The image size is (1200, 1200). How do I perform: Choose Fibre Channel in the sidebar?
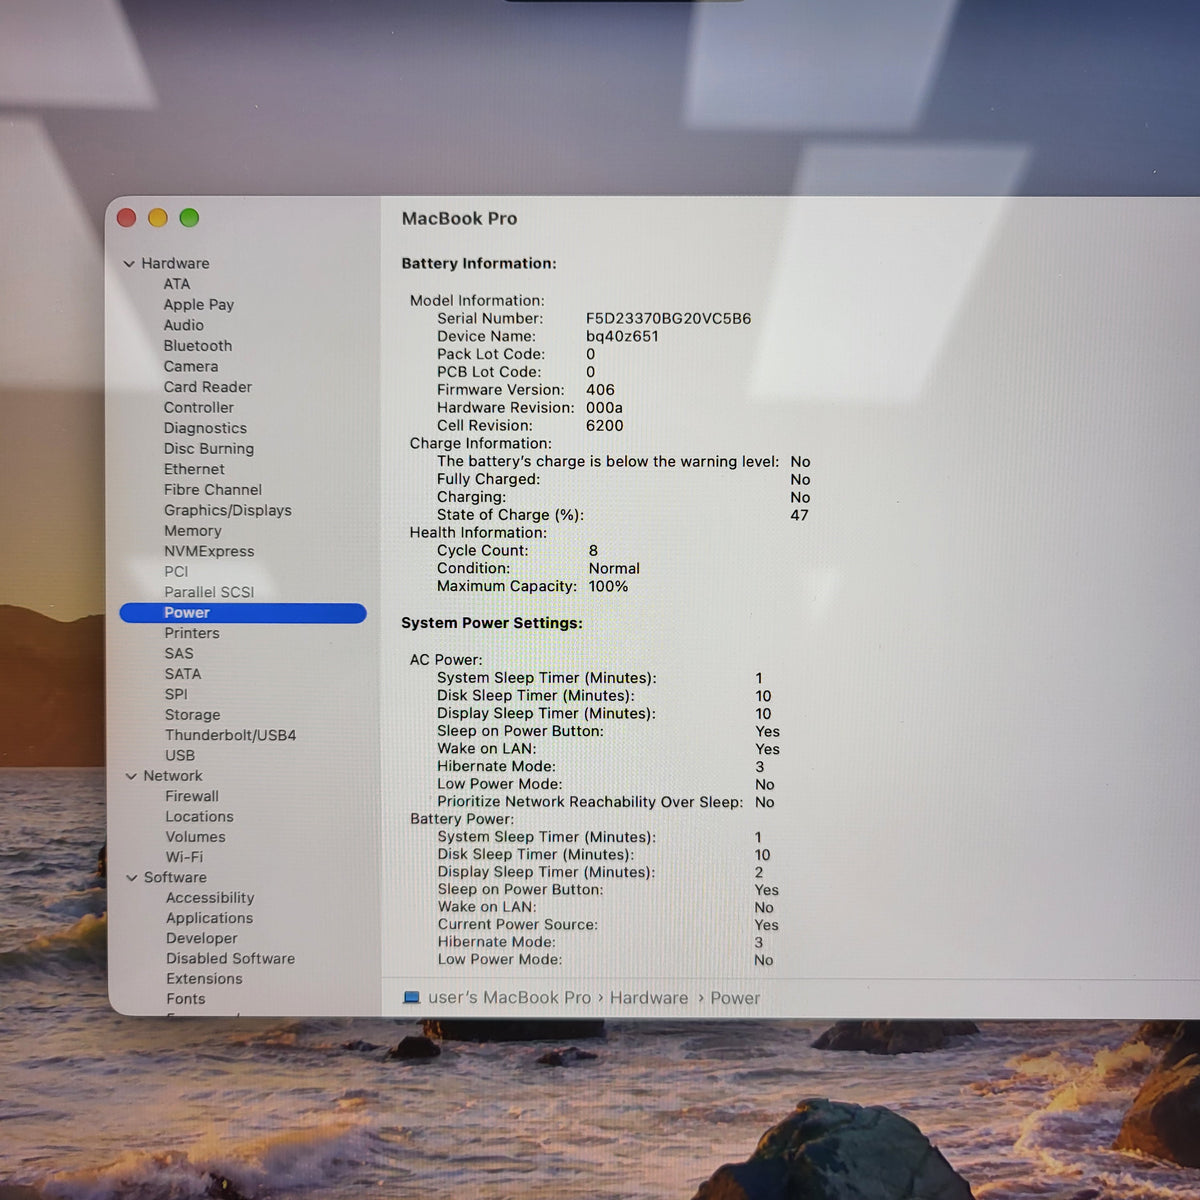point(213,490)
